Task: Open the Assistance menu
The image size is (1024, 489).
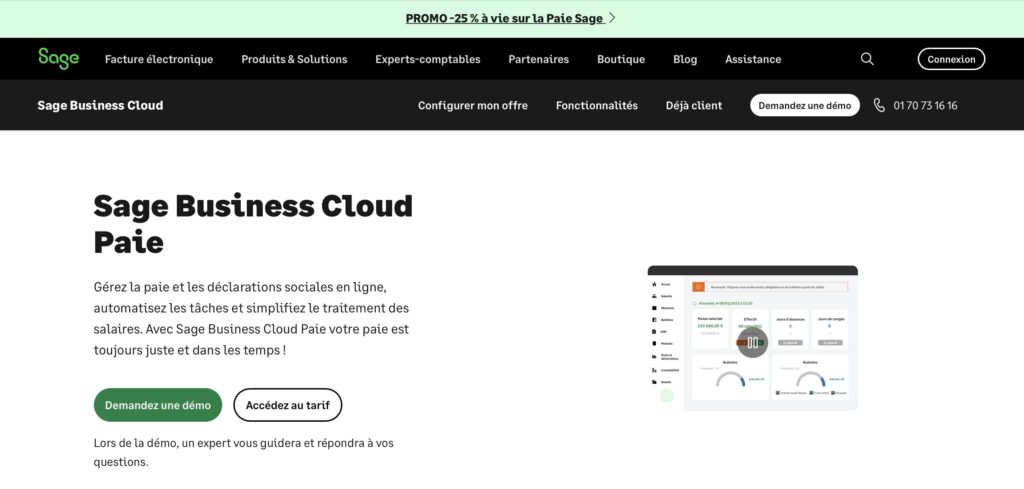Action: [x=753, y=59]
